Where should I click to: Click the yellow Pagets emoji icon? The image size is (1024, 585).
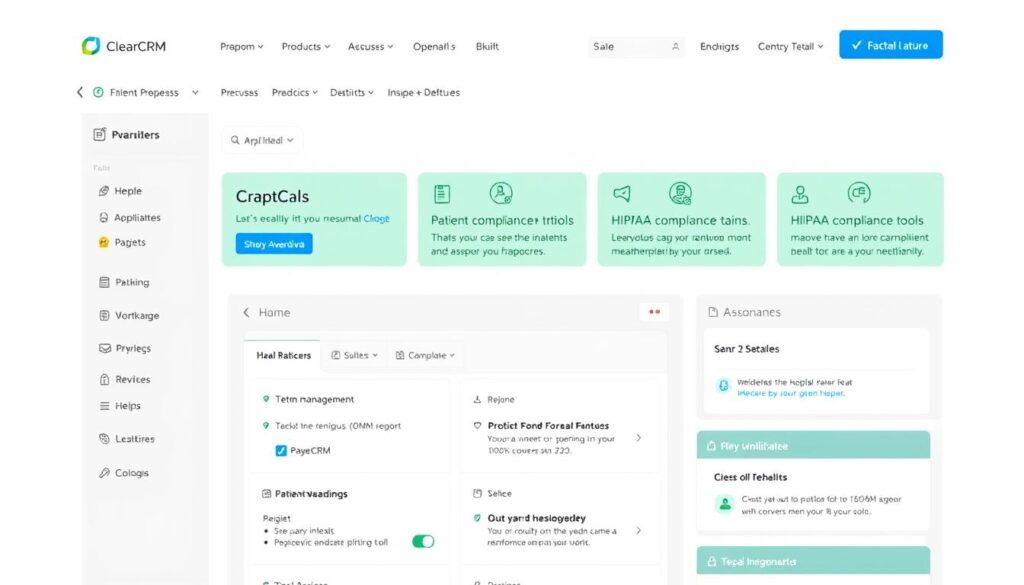point(103,242)
